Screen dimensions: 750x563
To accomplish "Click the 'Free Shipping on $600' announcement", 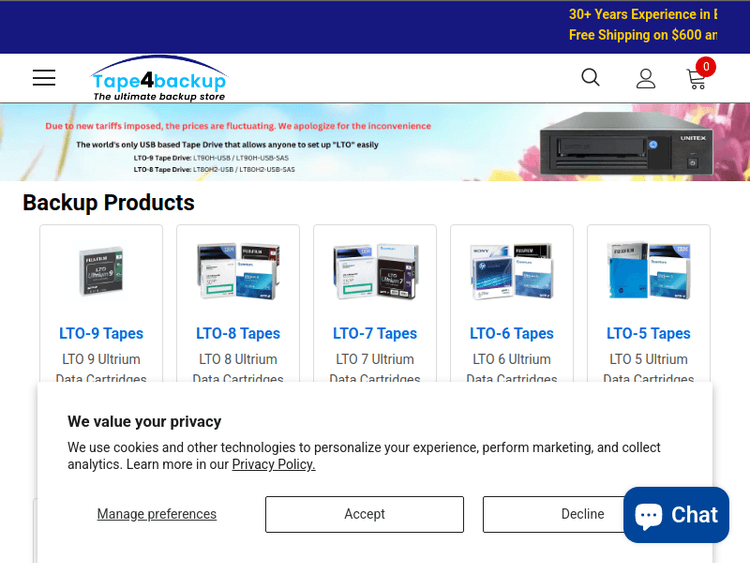I will 642,35.
